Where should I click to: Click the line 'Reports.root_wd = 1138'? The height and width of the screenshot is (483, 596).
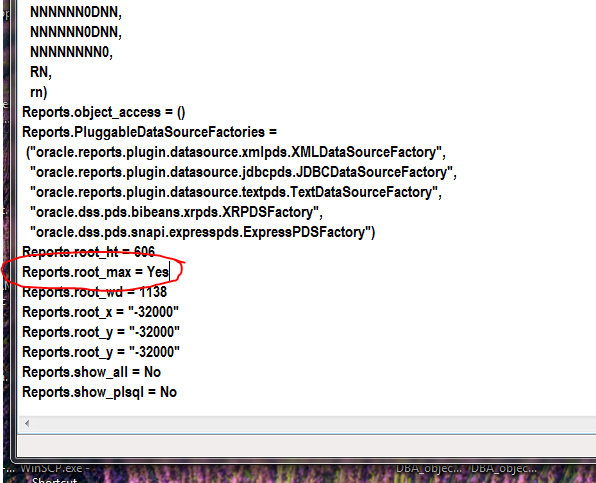click(95, 292)
